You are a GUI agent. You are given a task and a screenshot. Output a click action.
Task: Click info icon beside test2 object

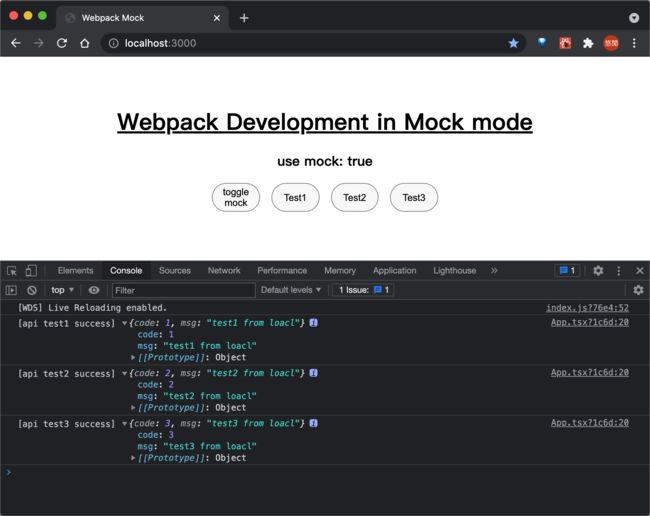pyautogui.click(x=313, y=373)
